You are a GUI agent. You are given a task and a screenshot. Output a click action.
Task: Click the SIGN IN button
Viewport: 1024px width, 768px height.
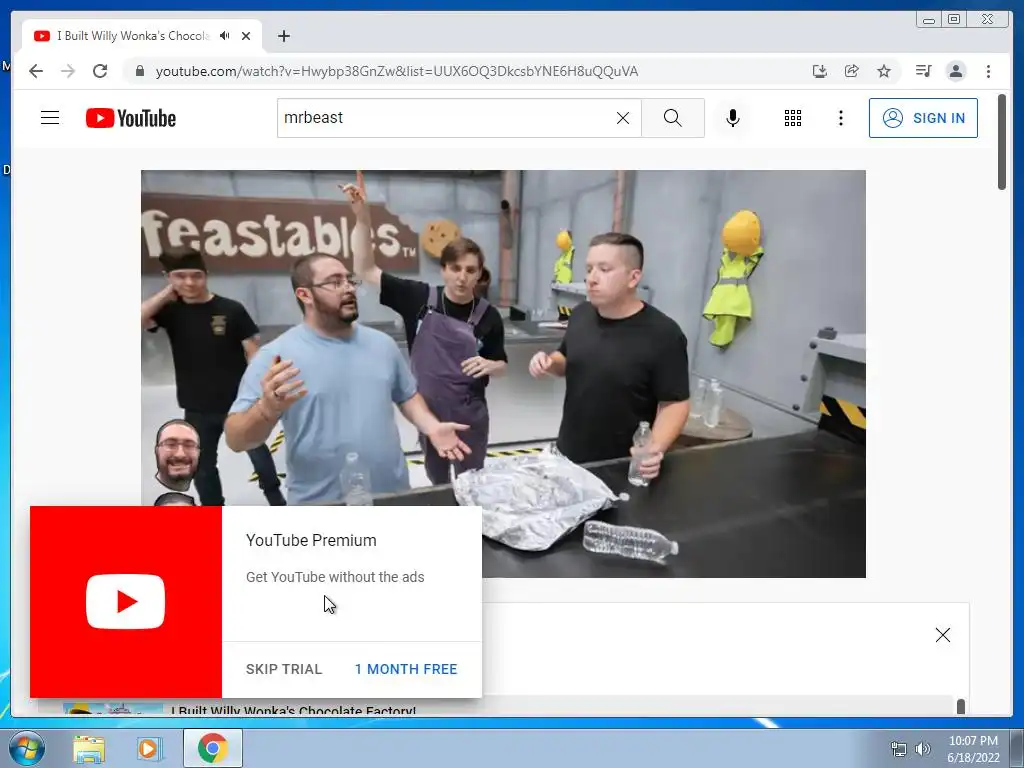(x=923, y=118)
